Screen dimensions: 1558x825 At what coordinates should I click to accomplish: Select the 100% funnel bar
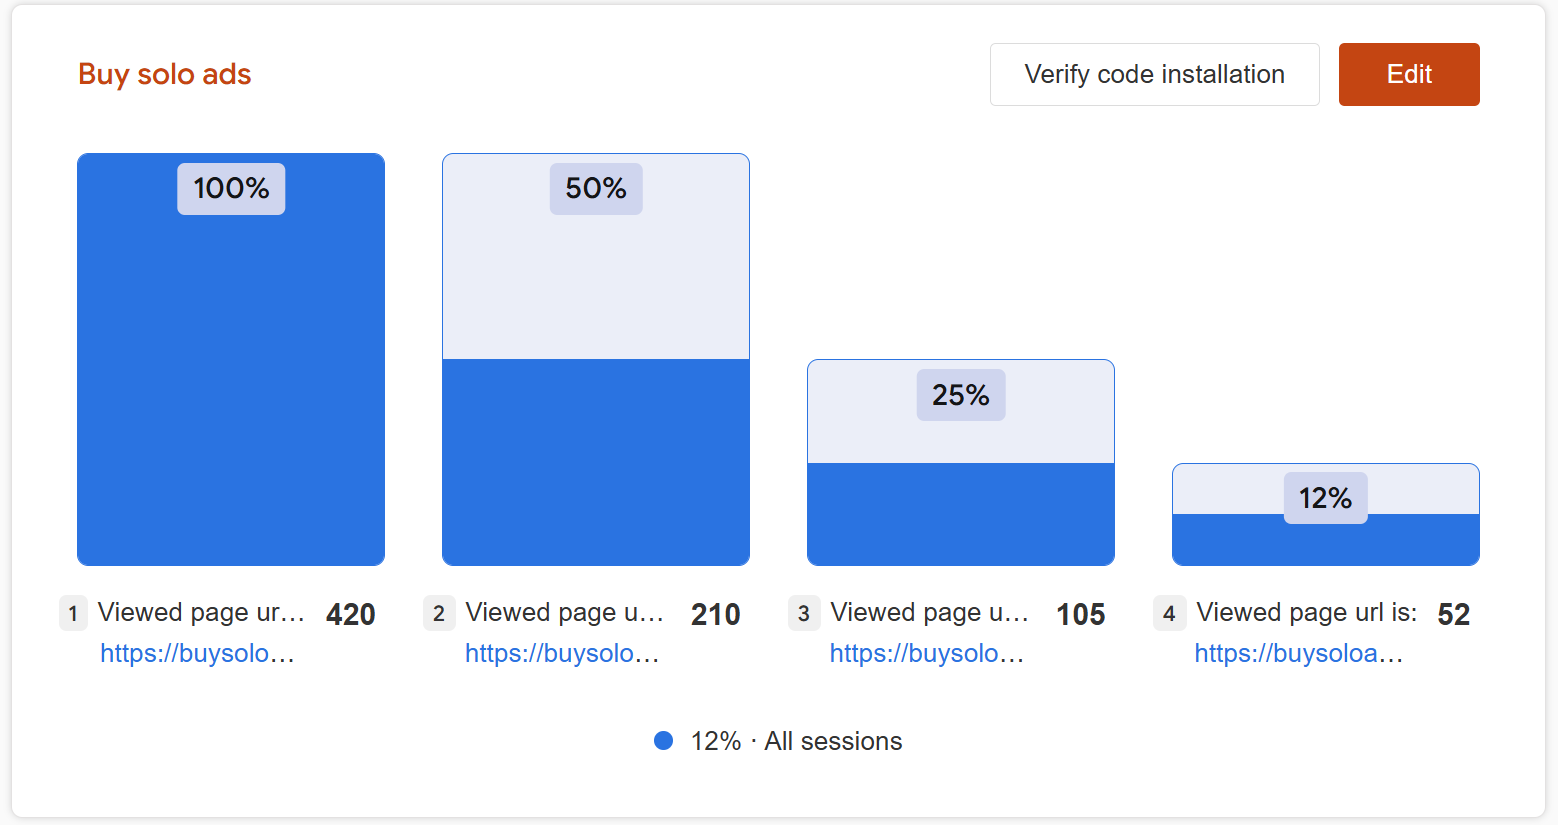click(x=231, y=359)
